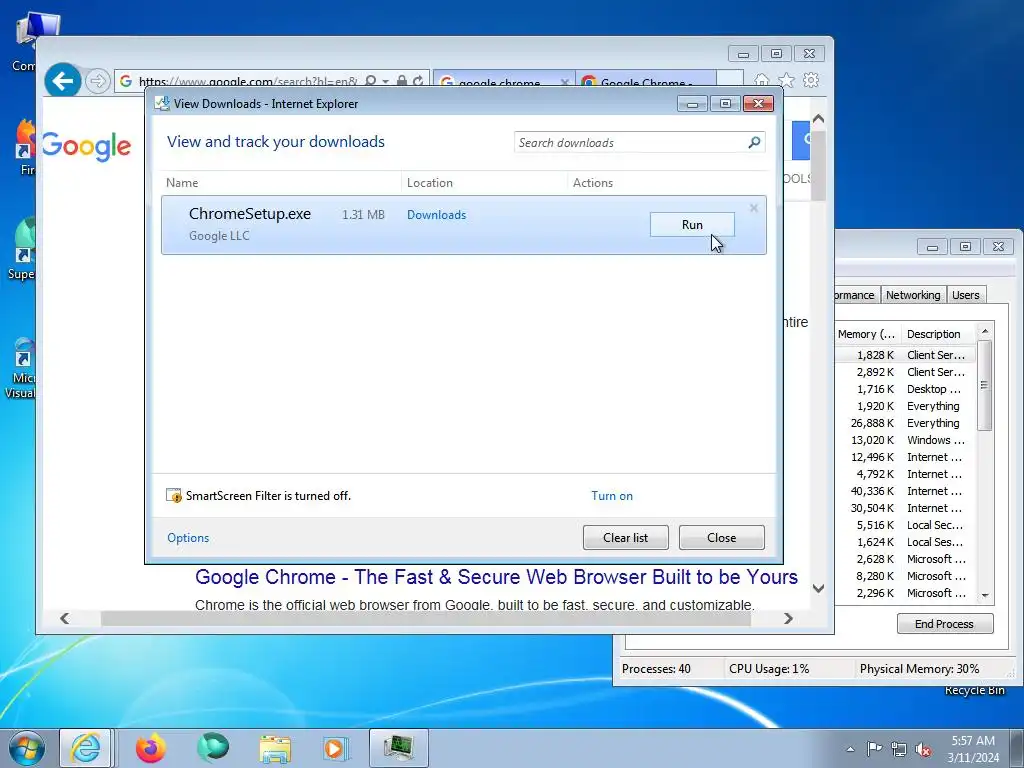Click the lock security icon in address bar
Viewport: 1024px width, 768px height.
(402, 81)
